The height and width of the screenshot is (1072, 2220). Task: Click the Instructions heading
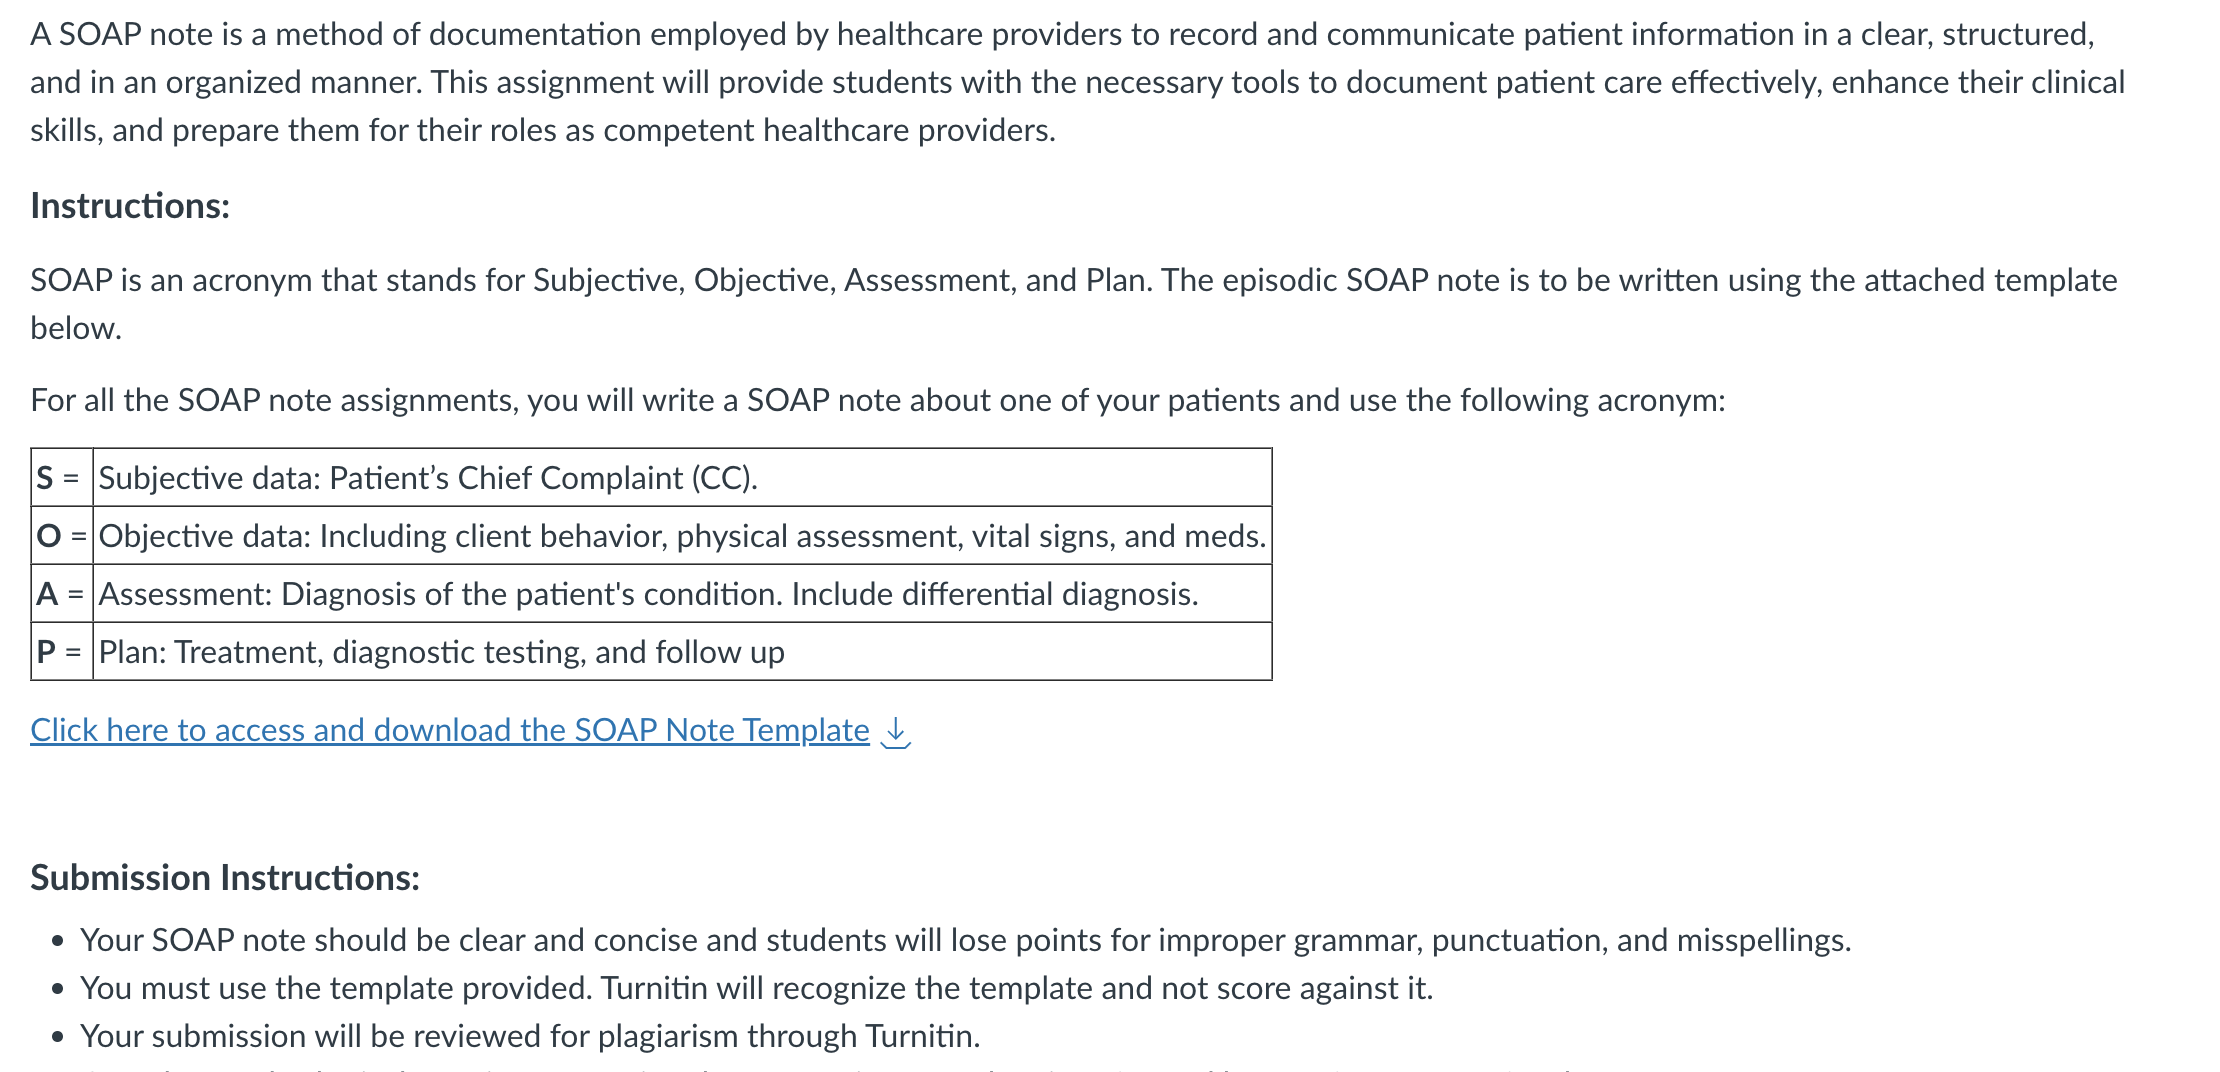click(130, 206)
